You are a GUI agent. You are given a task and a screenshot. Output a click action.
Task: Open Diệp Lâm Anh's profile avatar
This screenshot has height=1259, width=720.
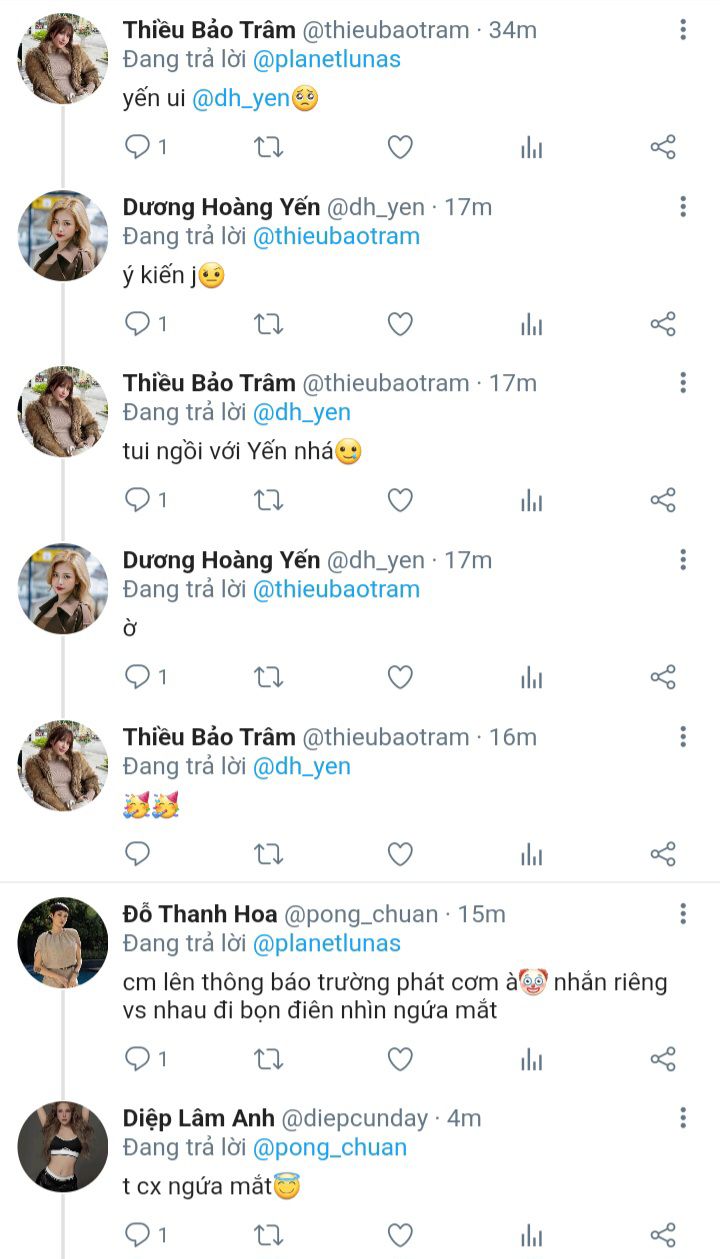62,1146
